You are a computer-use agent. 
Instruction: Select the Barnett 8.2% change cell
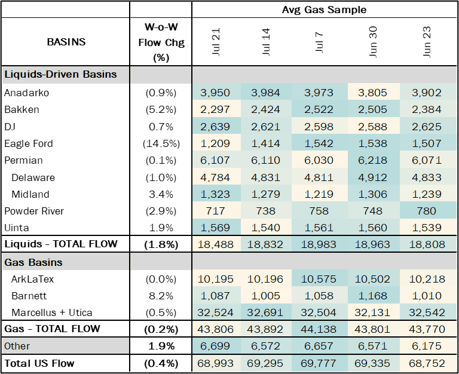click(161, 296)
